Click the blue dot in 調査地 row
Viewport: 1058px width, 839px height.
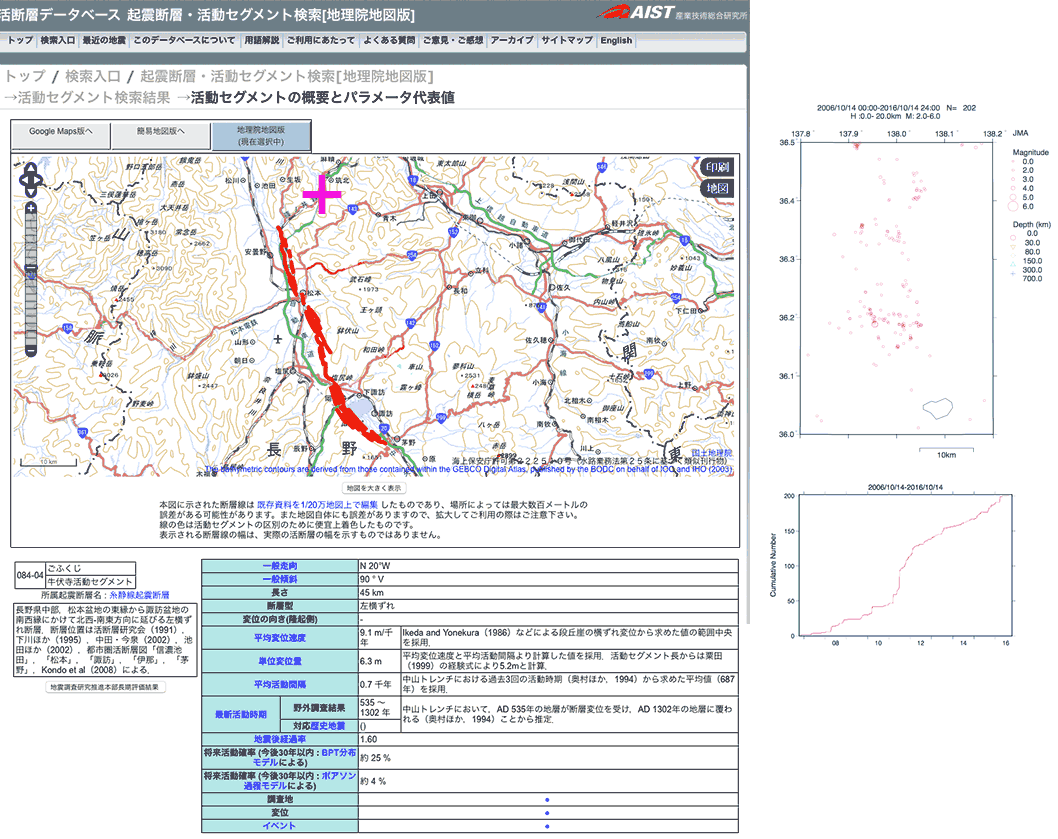(x=547, y=800)
